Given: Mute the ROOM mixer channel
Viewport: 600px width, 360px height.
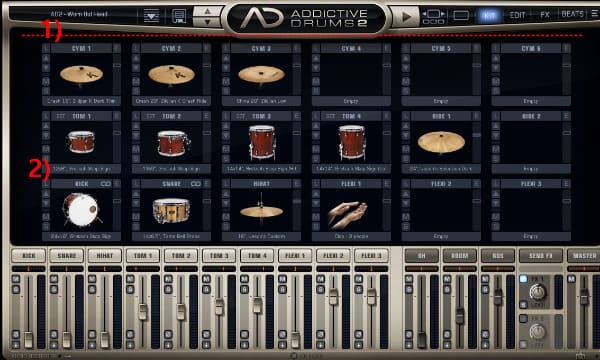Looking at the screenshot, I should 447,279.
